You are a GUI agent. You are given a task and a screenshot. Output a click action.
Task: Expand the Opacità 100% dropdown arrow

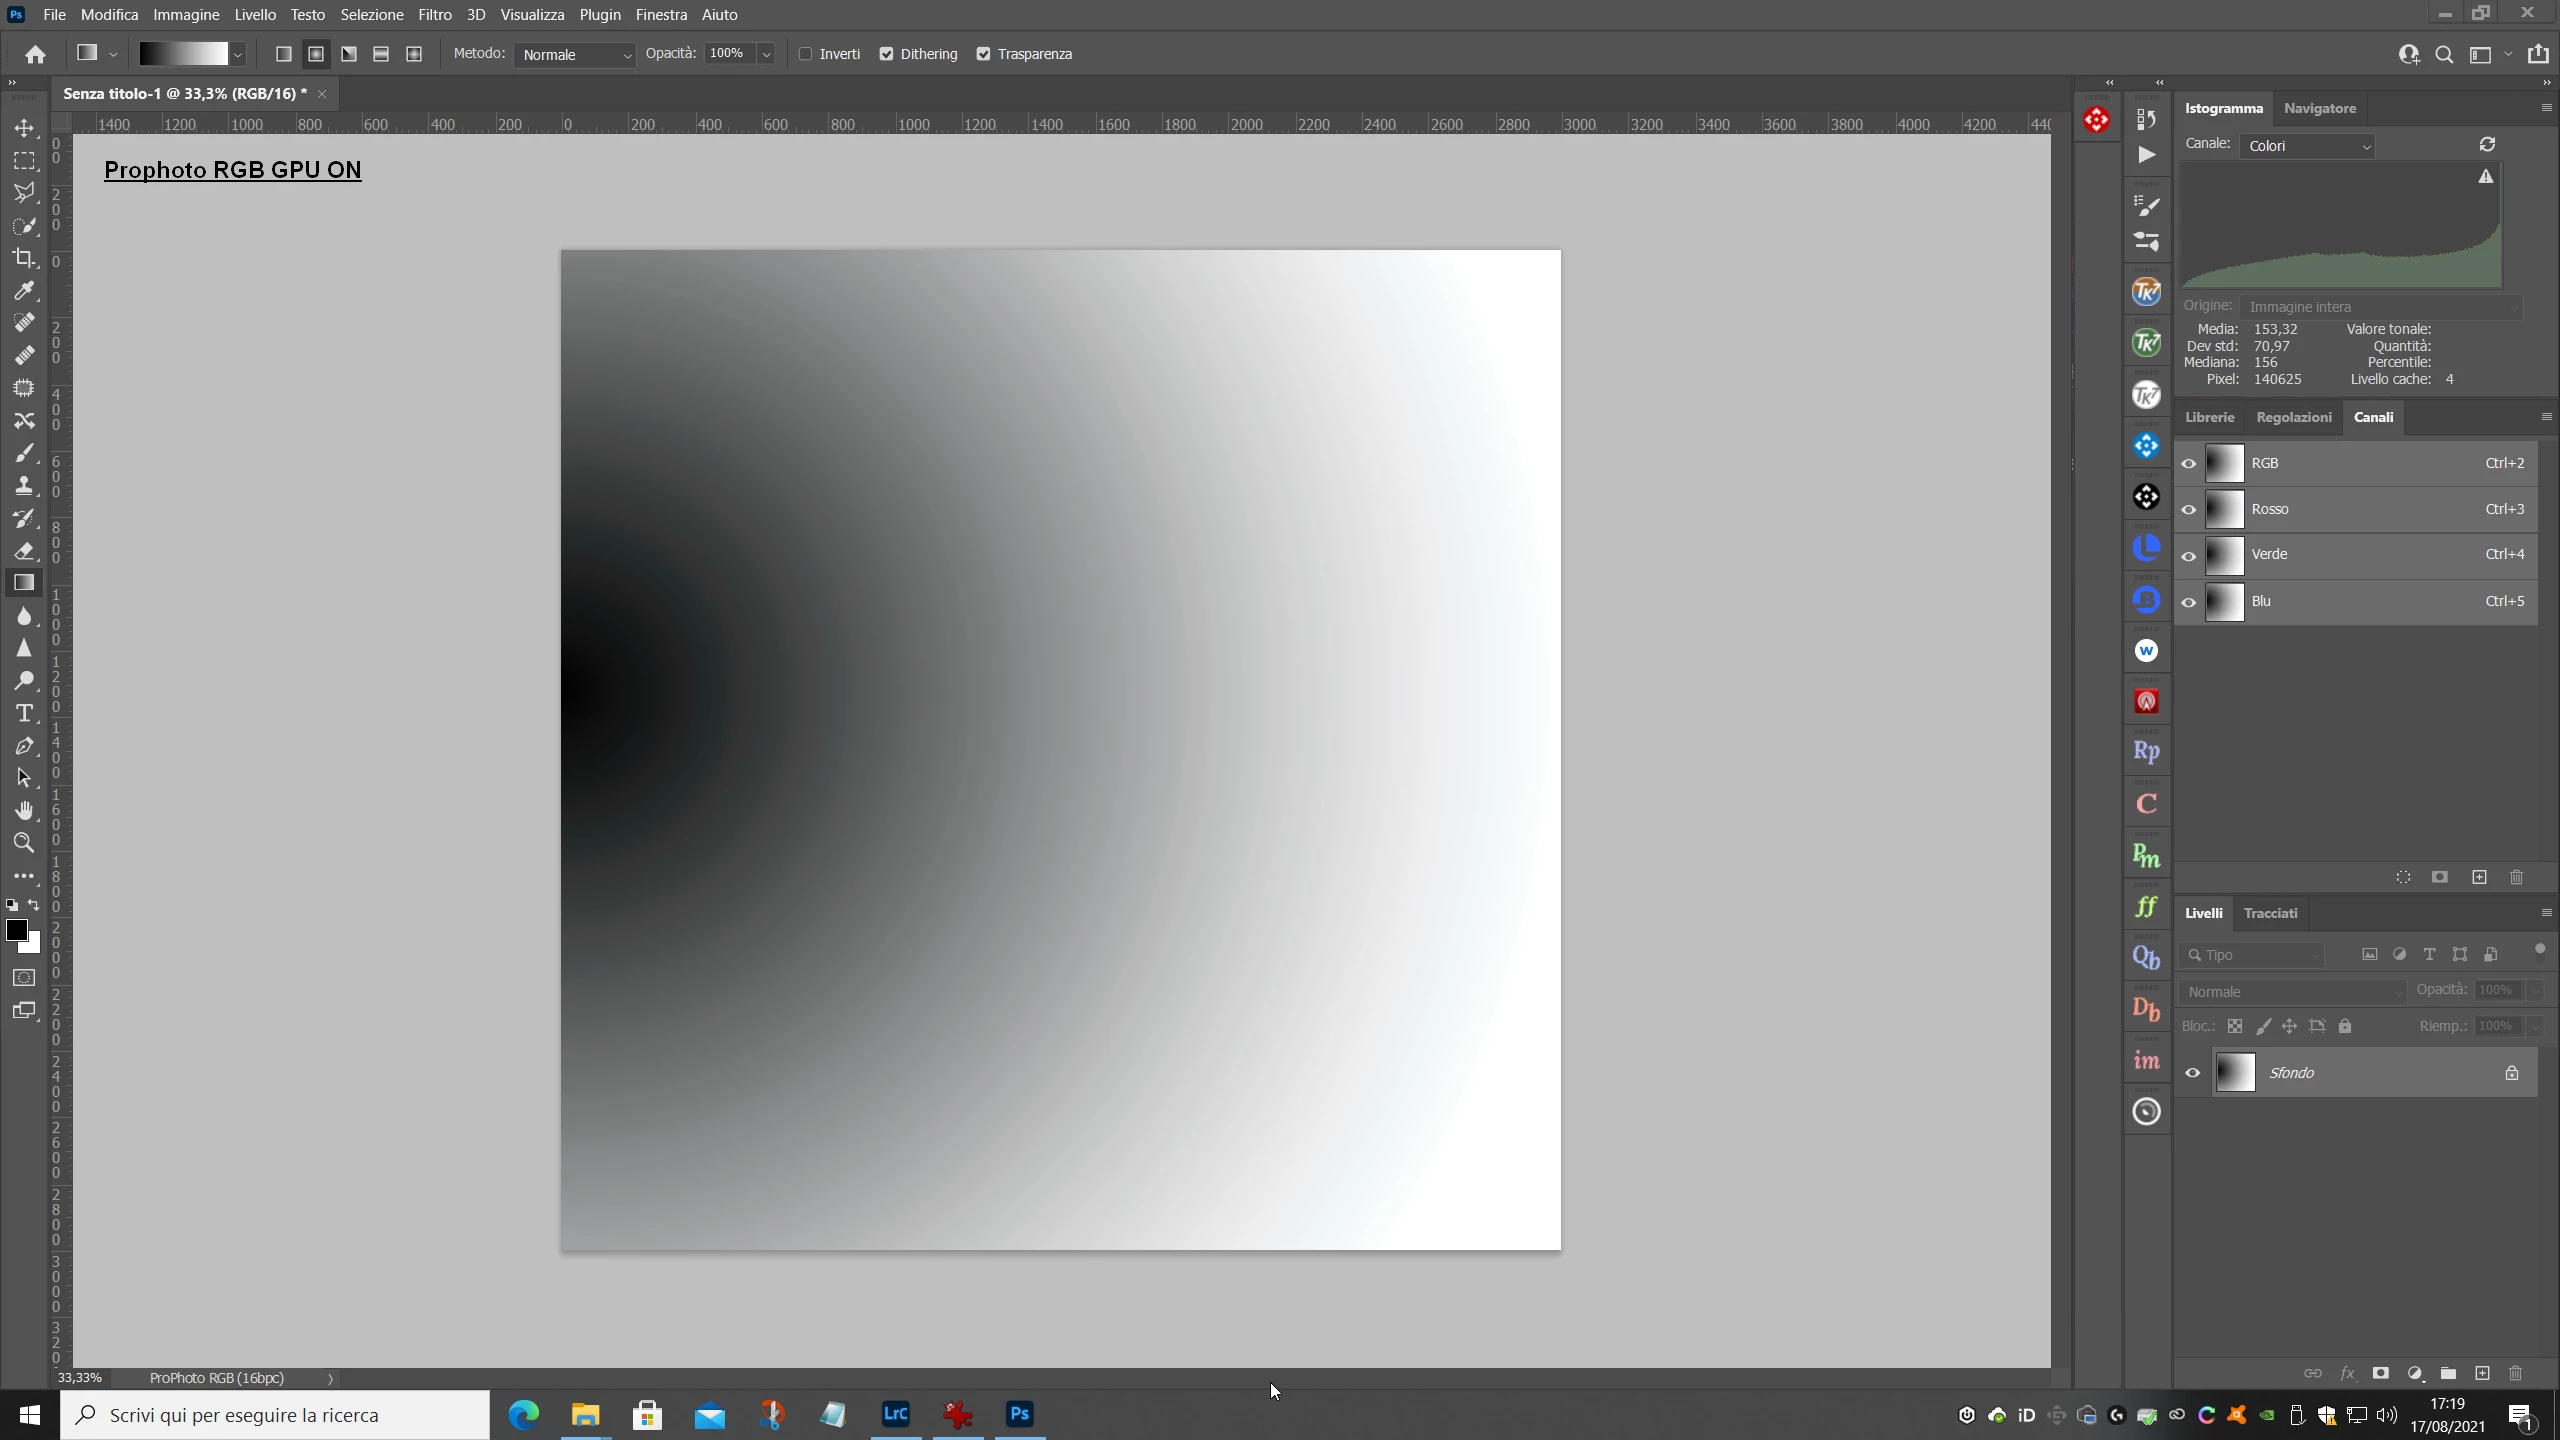[766, 54]
